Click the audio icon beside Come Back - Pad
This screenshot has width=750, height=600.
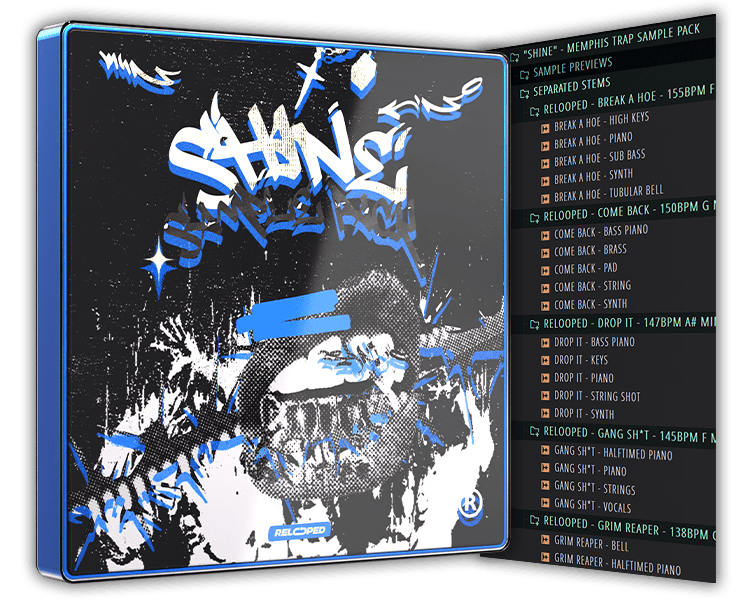coord(543,268)
